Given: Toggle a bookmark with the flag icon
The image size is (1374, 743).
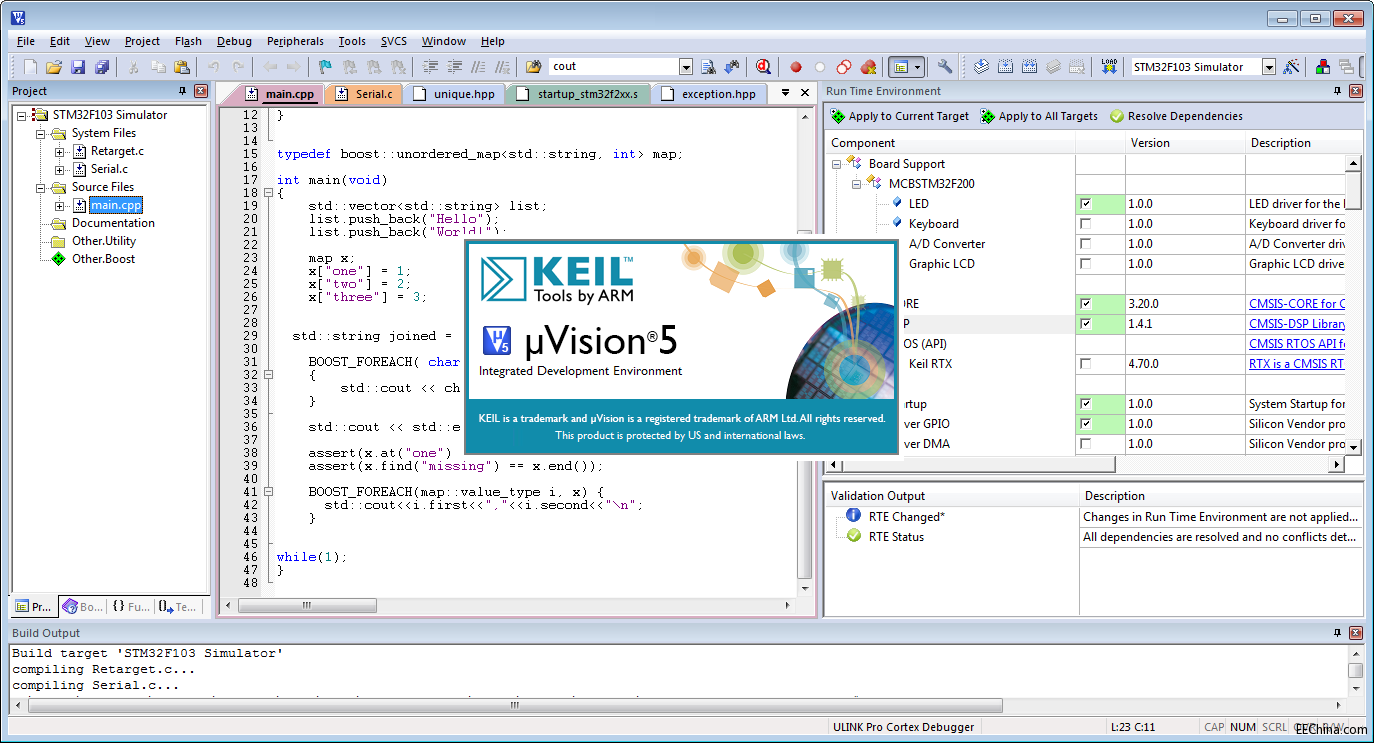Looking at the screenshot, I should pyautogui.click(x=325, y=67).
